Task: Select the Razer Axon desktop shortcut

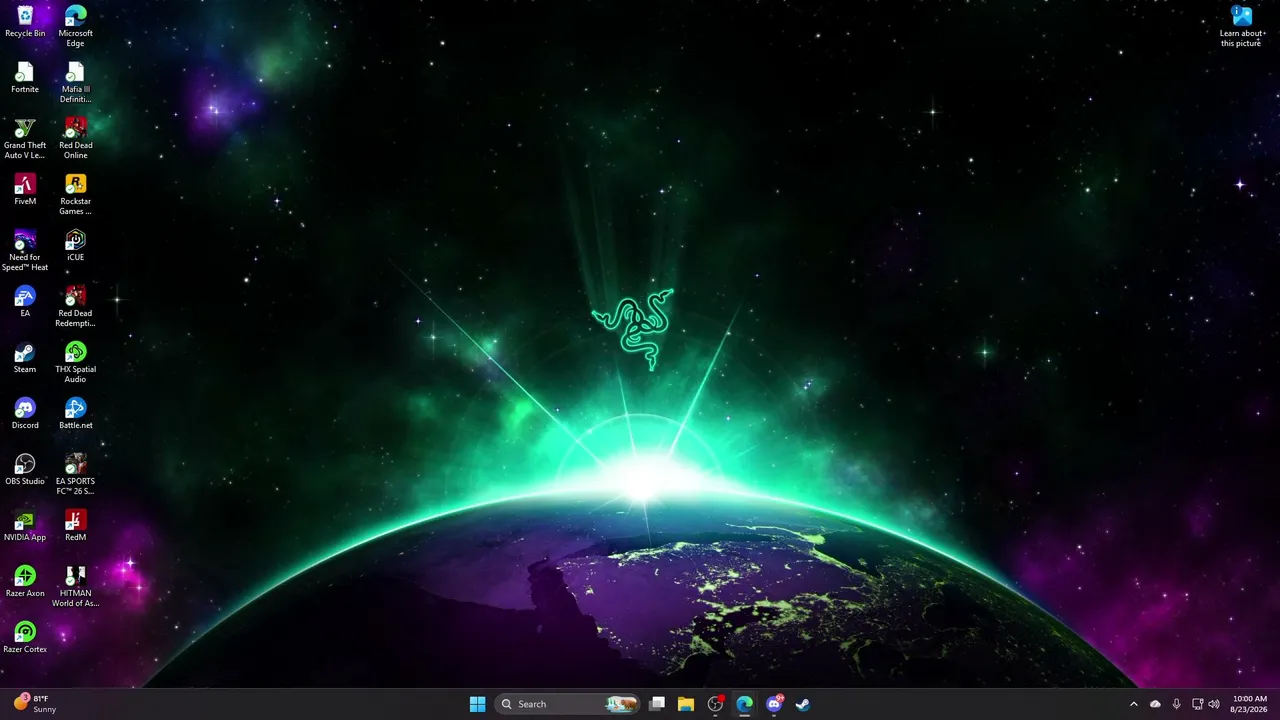Action: (25, 582)
